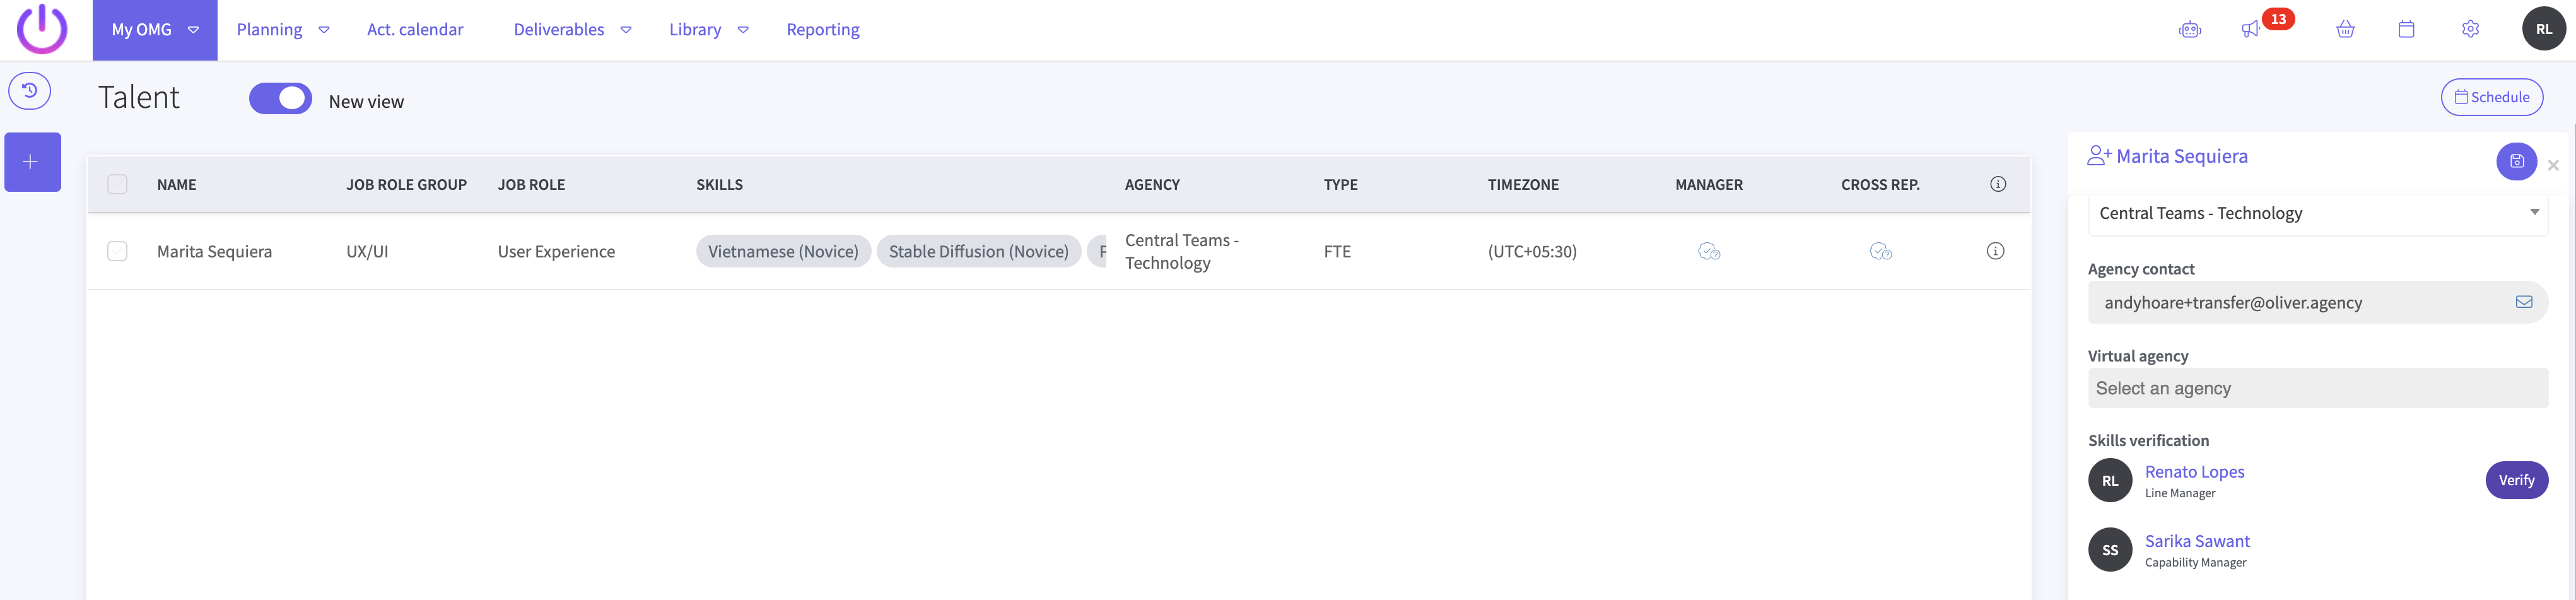Click the robot assistant icon

coord(2190,30)
